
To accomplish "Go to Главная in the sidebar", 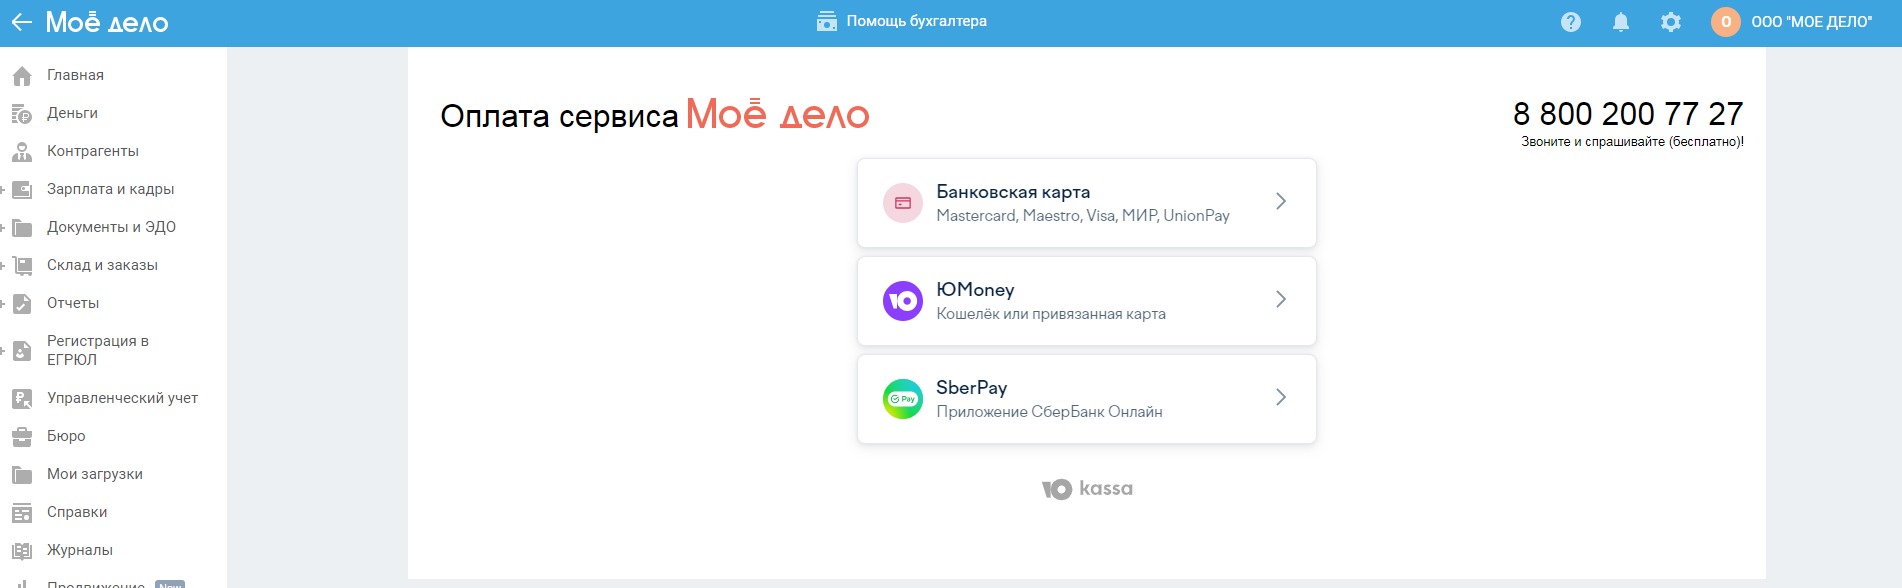I will click(x=75, y=75).
